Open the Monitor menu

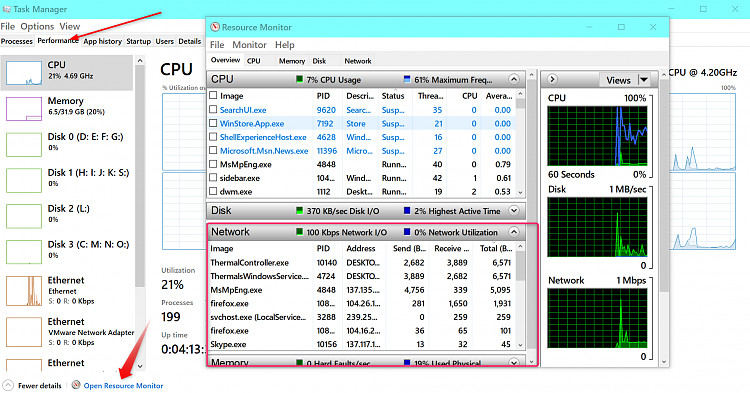click(x=249, y=44)
